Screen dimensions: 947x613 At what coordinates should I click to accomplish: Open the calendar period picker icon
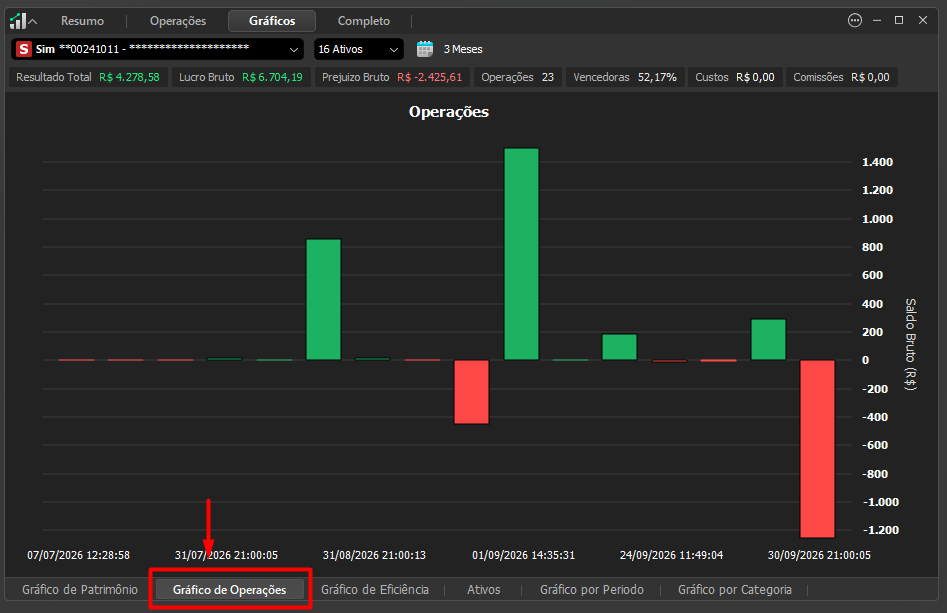(425, 49)
